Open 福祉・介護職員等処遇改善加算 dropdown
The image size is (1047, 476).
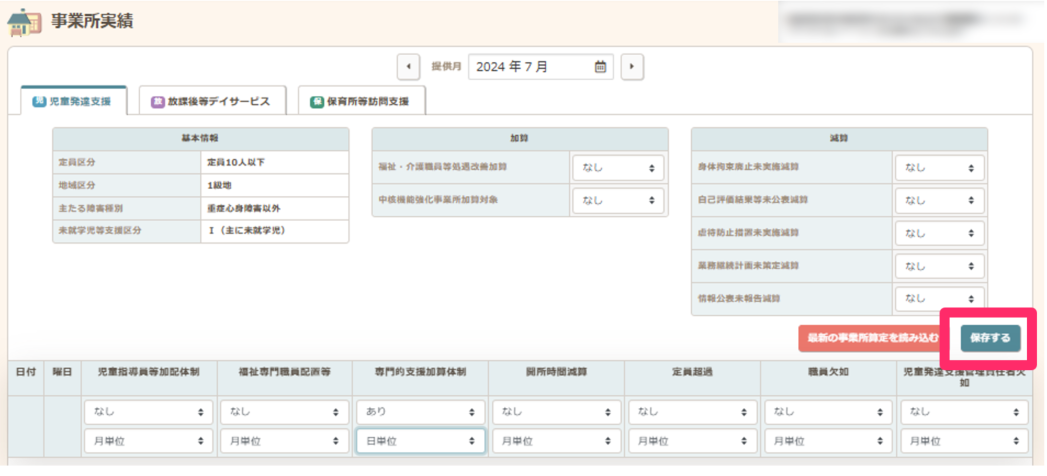[618, 169]
